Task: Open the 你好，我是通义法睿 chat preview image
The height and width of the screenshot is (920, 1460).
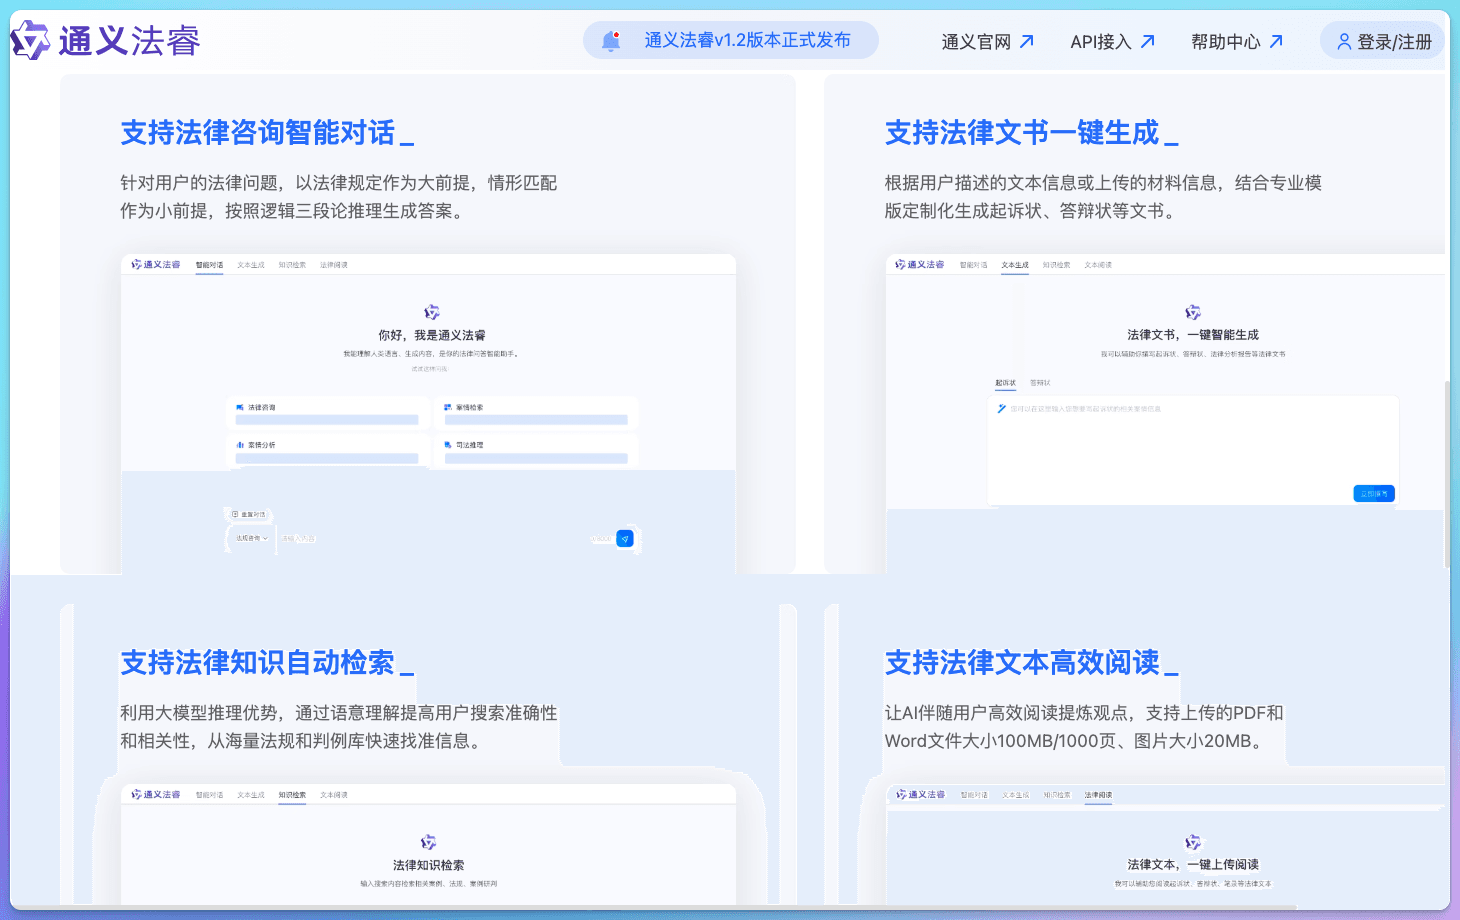Action: coord(428,414)
